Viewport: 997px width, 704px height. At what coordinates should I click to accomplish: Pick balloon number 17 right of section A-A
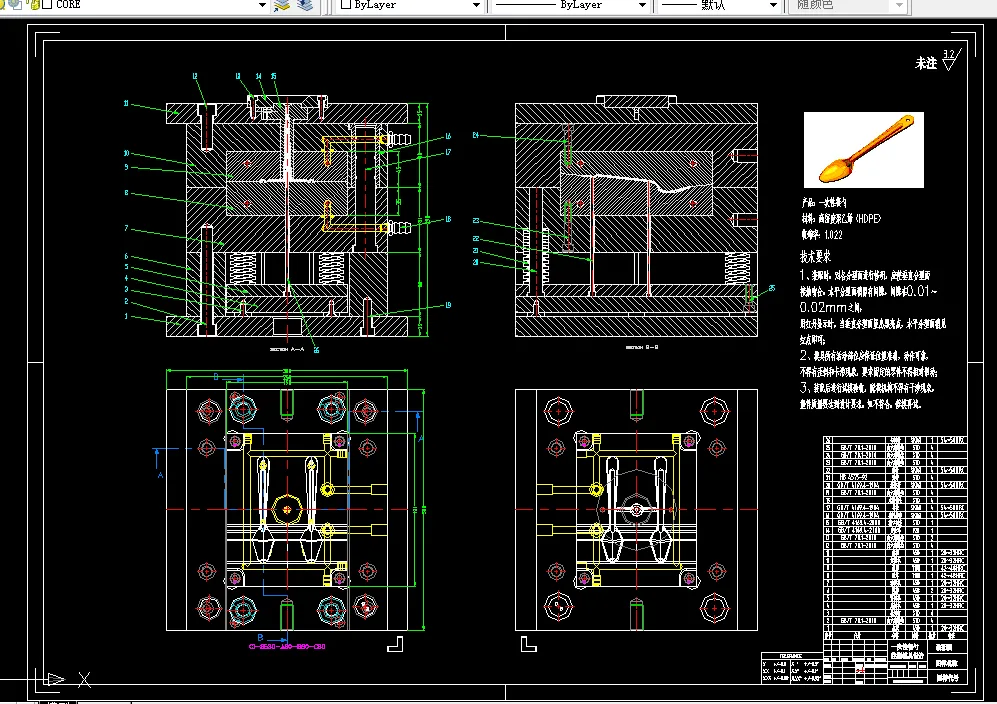(x=448, y=152)
